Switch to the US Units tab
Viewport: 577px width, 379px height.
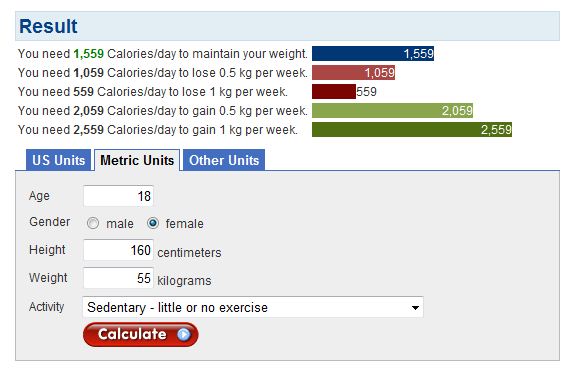58,160
